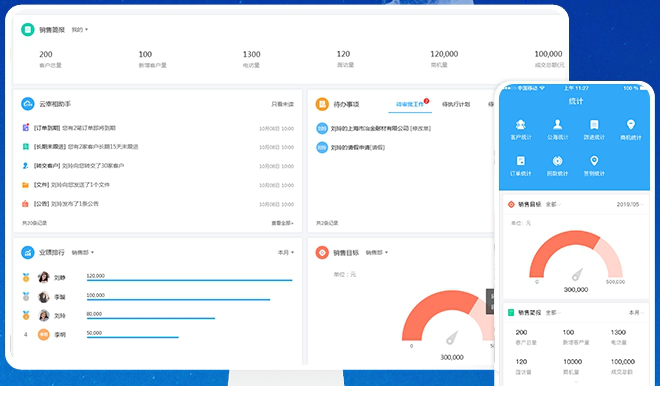Screen dimensions: 660x401
Task: Tap the 客户统计 icon on the phone
Action: click(x=521, y=126)
